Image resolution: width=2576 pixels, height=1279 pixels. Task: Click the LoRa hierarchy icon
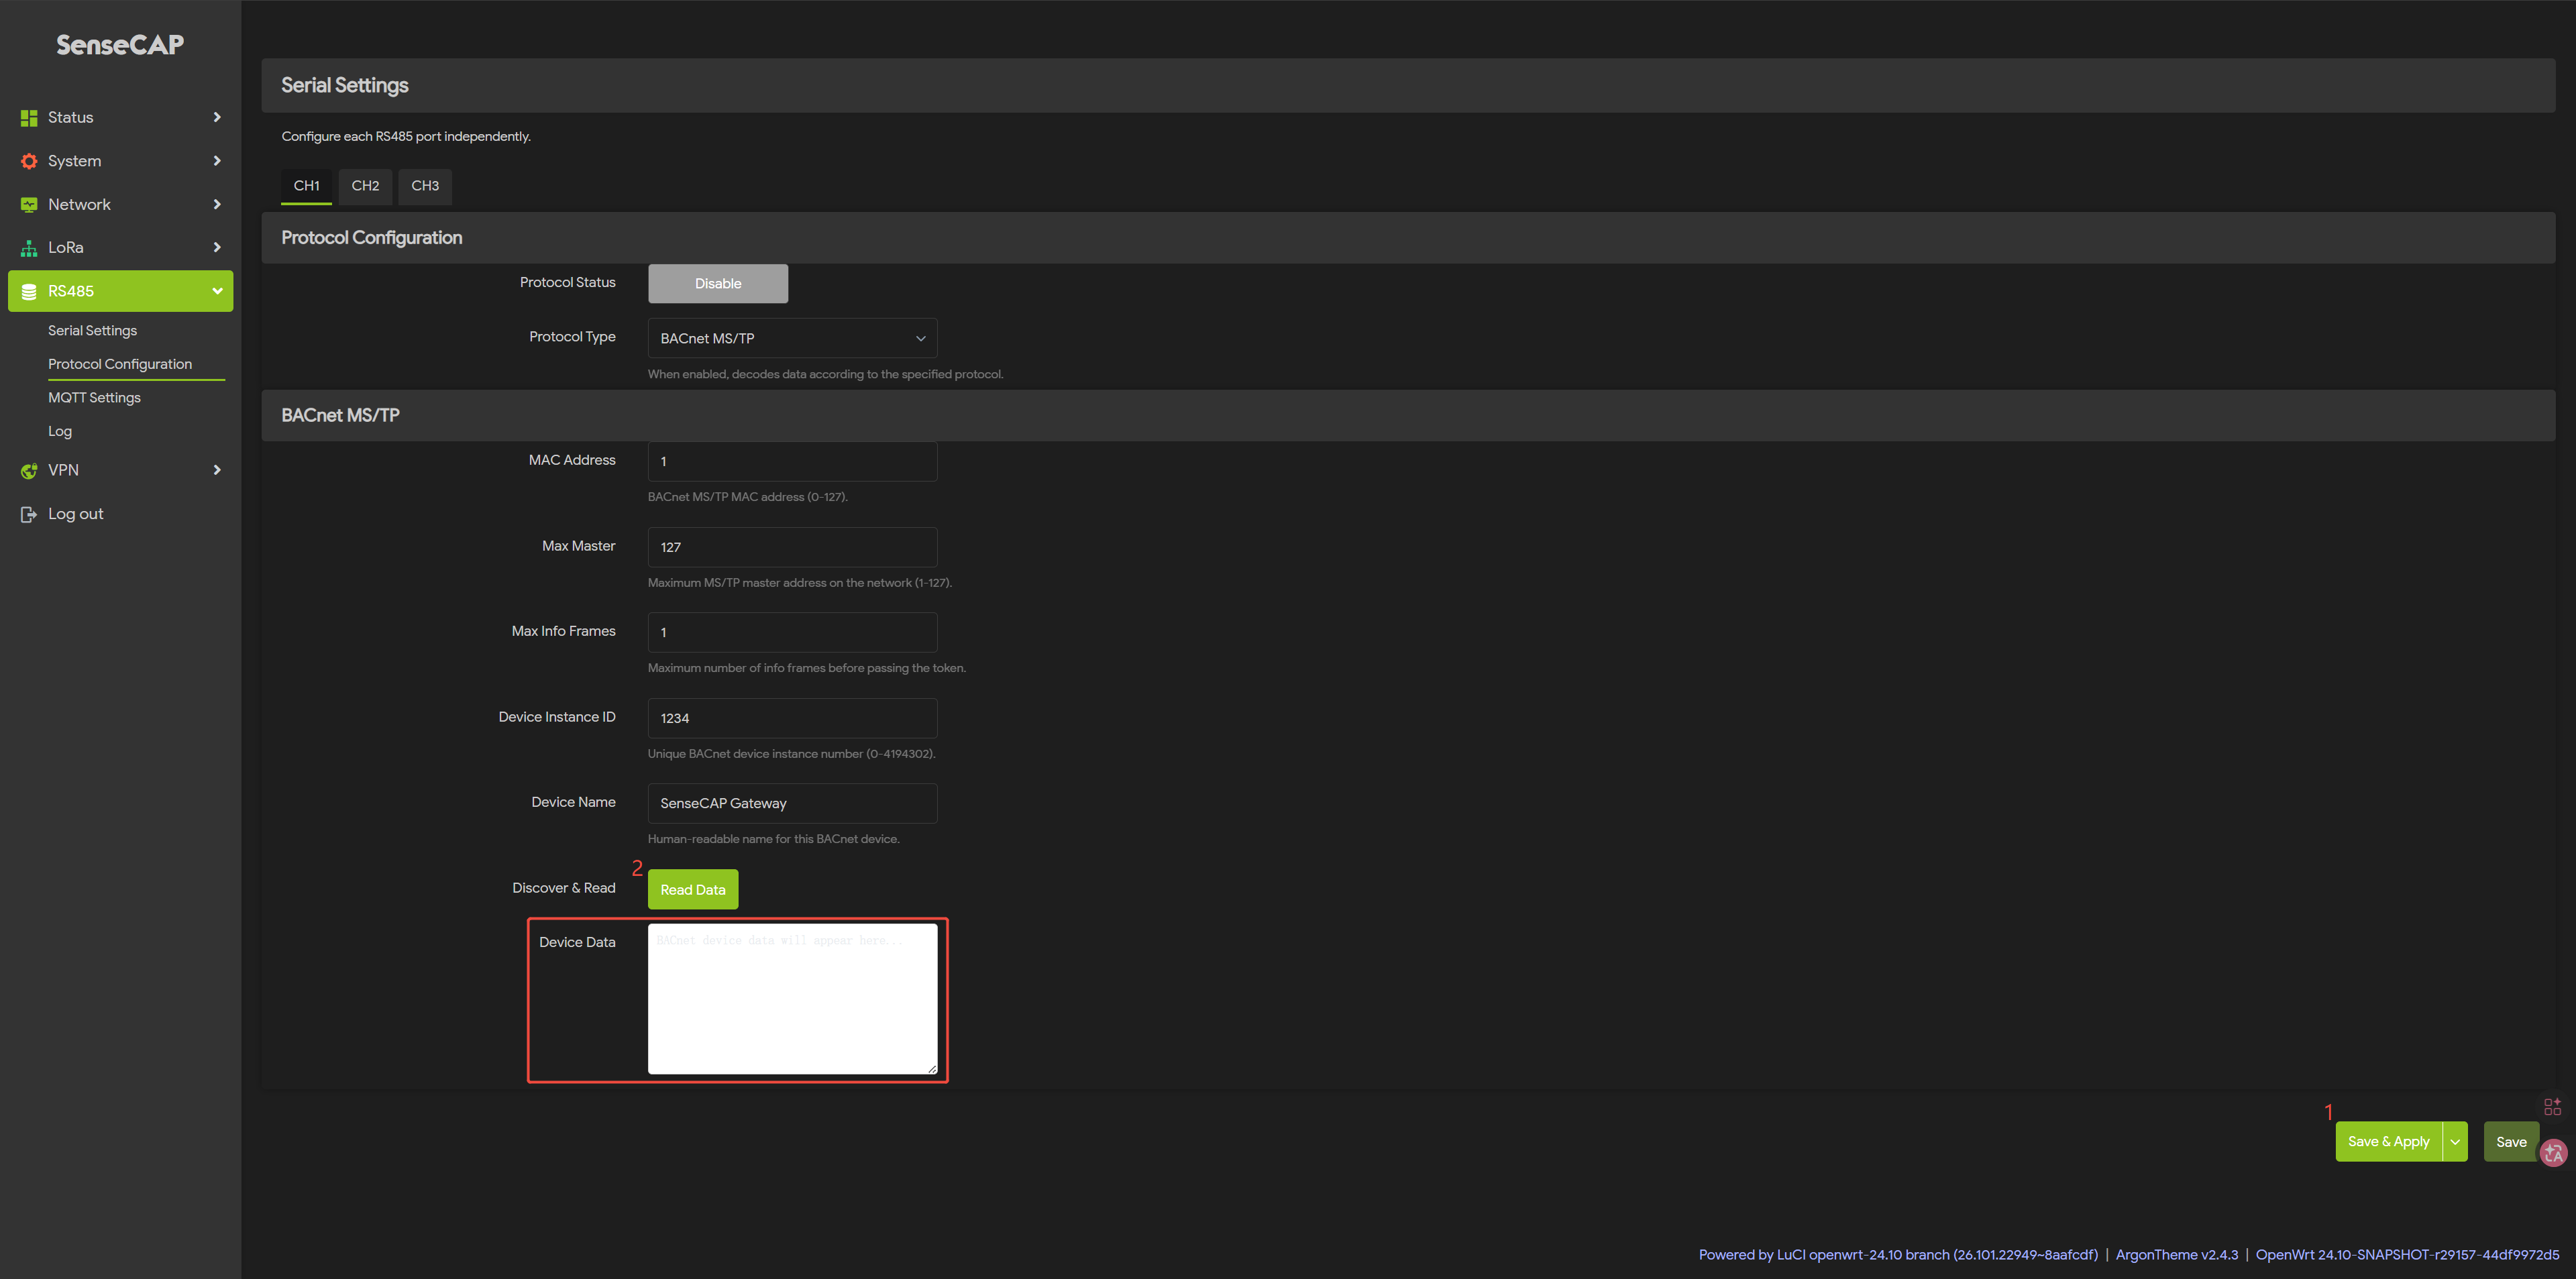pos(29,248)
